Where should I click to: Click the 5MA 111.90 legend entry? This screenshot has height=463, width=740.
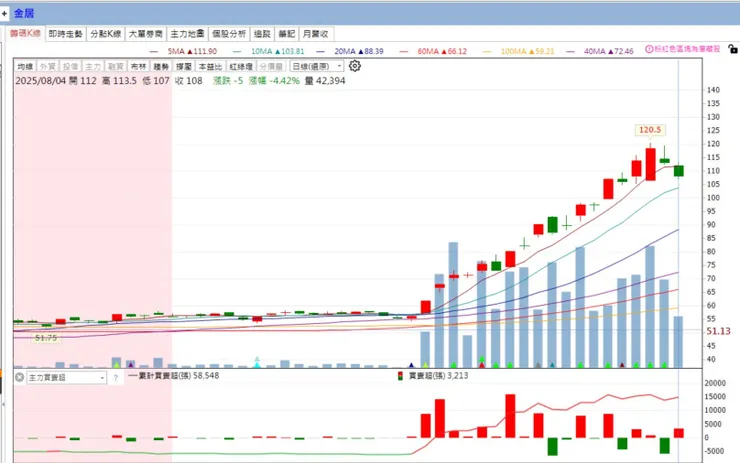click(183, 51)
